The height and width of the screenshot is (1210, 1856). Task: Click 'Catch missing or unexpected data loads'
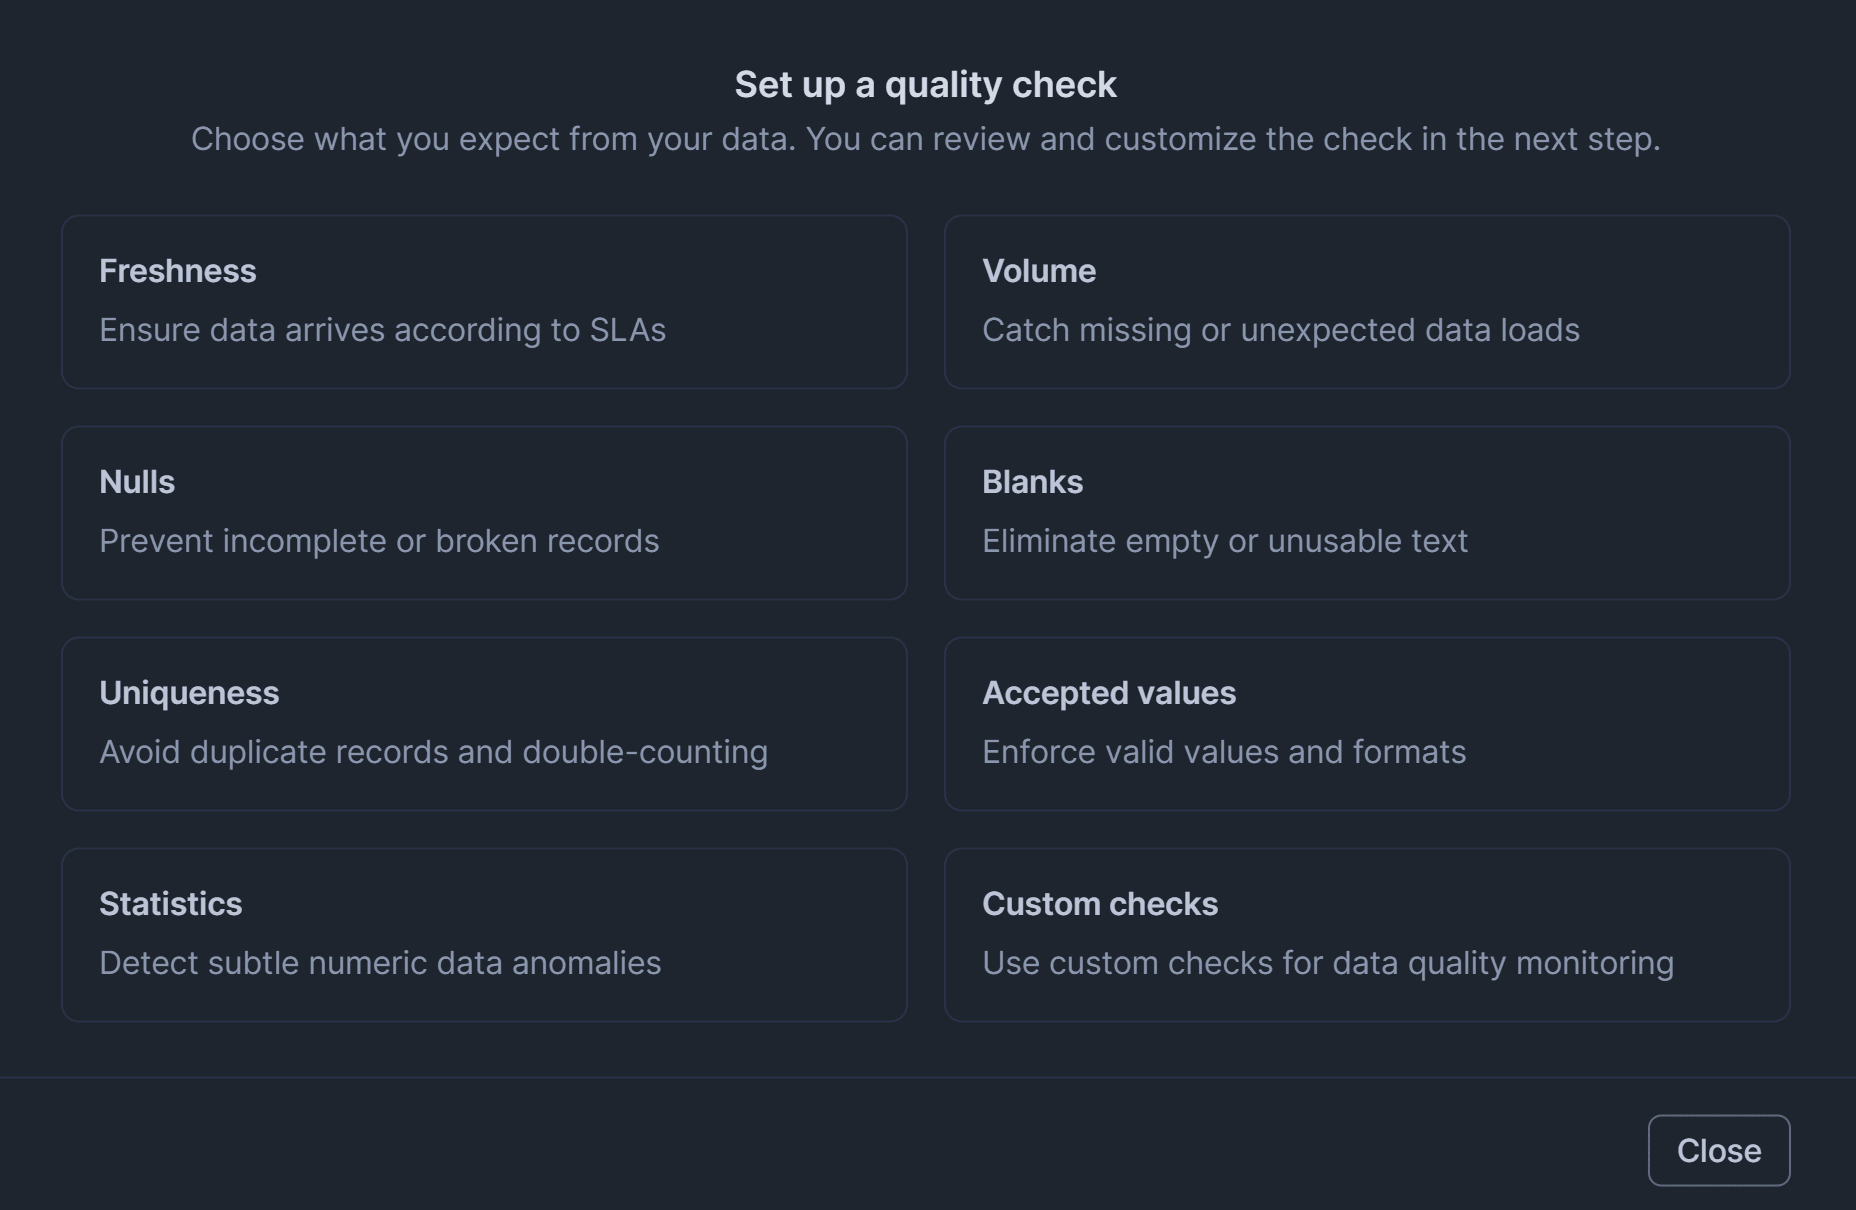point(1280,330)
